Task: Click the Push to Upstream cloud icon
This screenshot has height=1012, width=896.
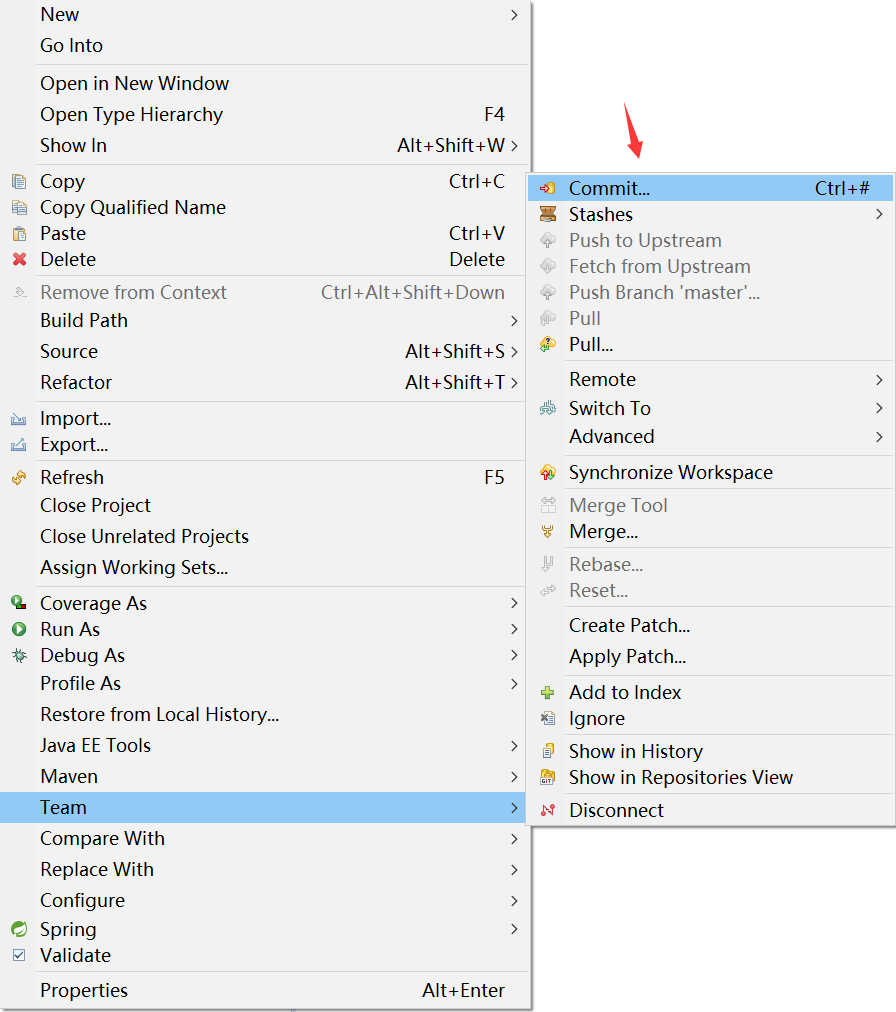Action: click(547, 241)
